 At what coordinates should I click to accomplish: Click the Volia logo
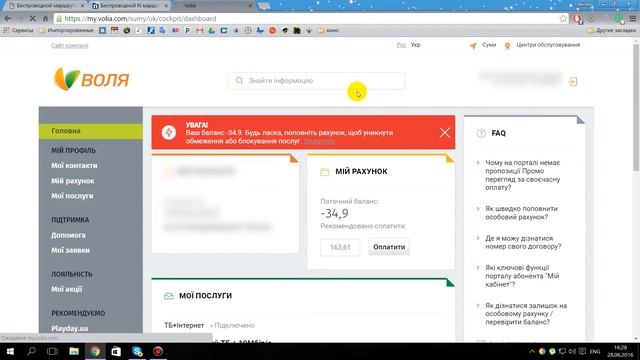pos(91,79)
